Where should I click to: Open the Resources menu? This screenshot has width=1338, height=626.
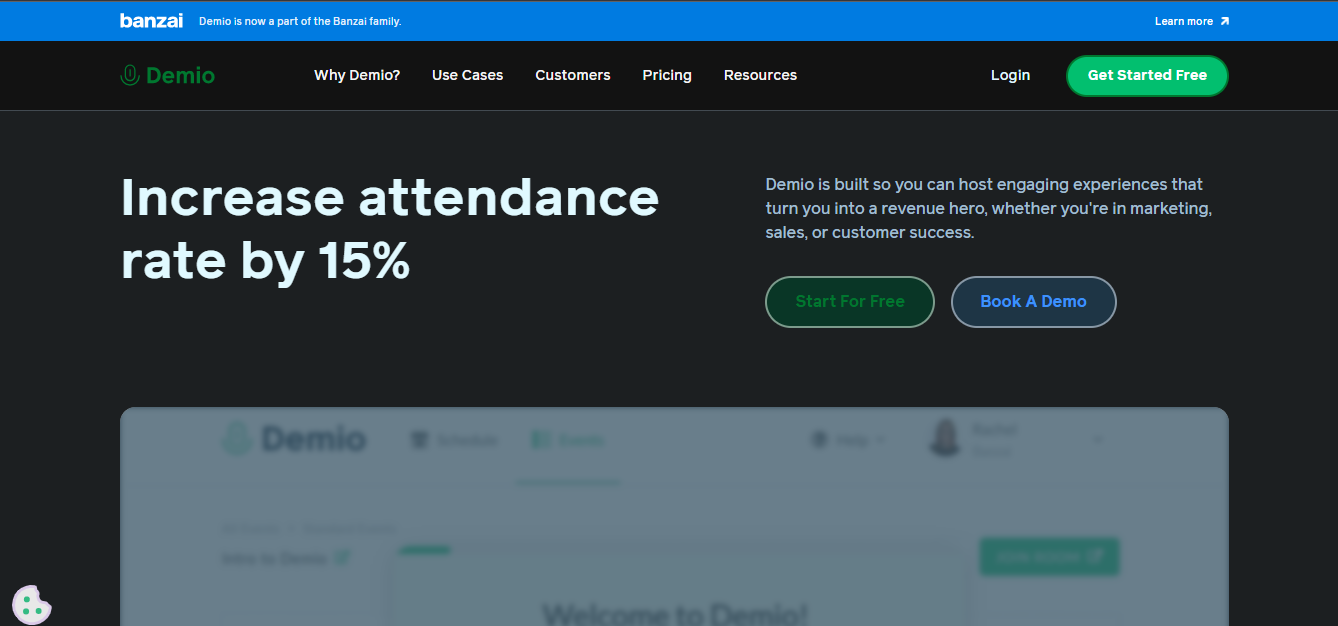pyautogui.click(x=760, y=75)
